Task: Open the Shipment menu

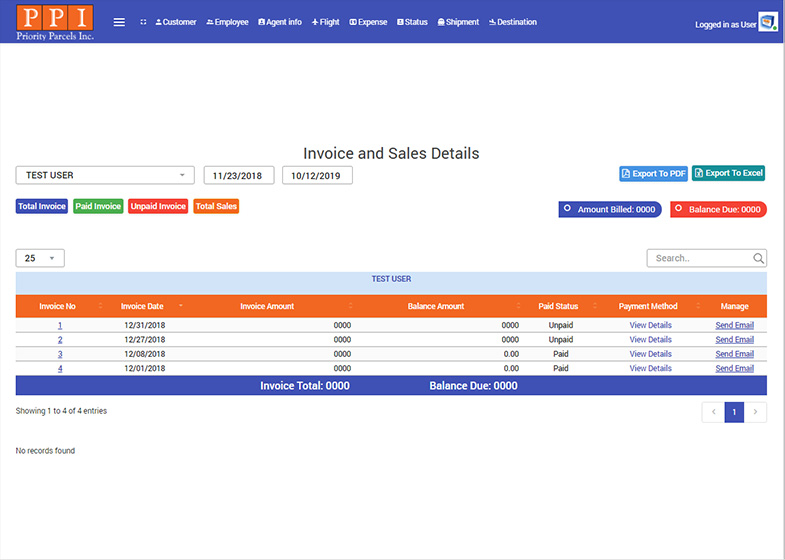Action: coord(458,22)
